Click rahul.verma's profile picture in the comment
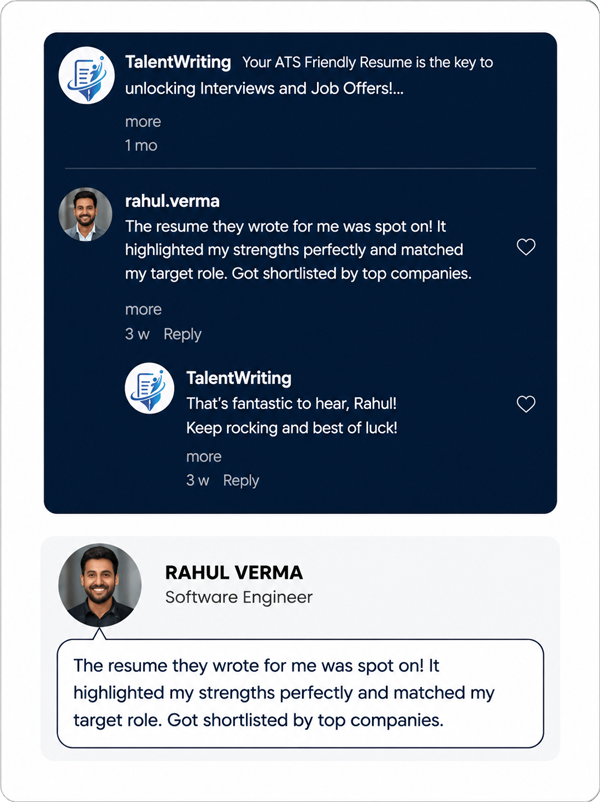Screen dimensions: 600x802 85,214
